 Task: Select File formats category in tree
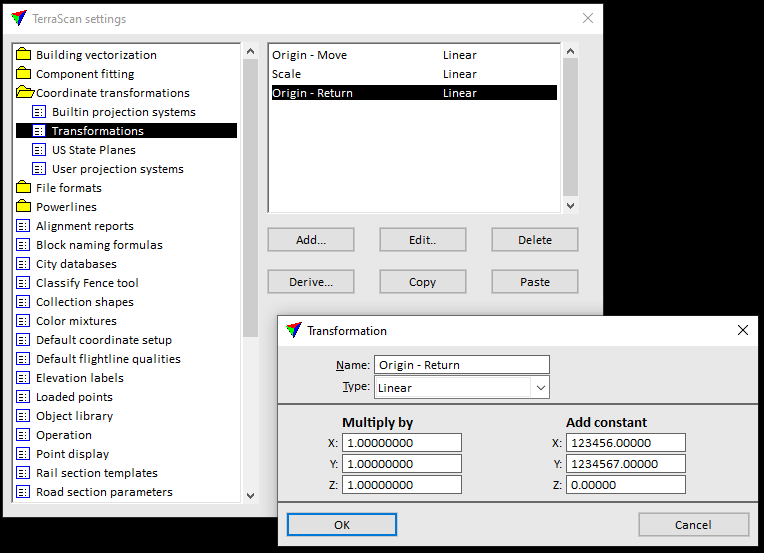click(68, 188)
